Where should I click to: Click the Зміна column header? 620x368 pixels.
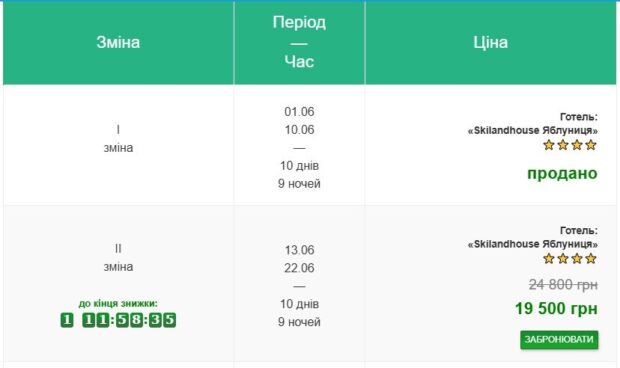(x=118, y=42)
